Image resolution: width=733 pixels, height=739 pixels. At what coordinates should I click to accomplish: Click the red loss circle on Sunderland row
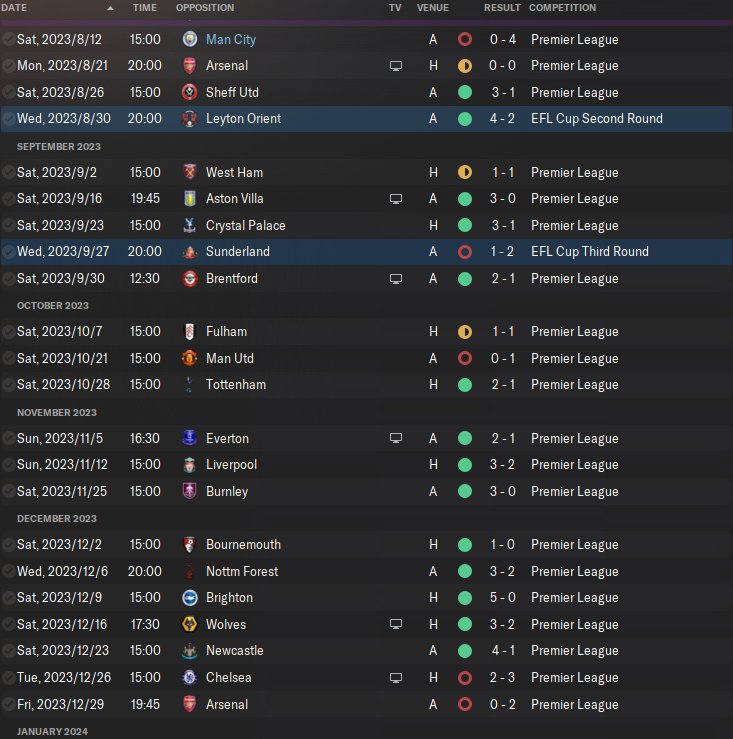465,252
